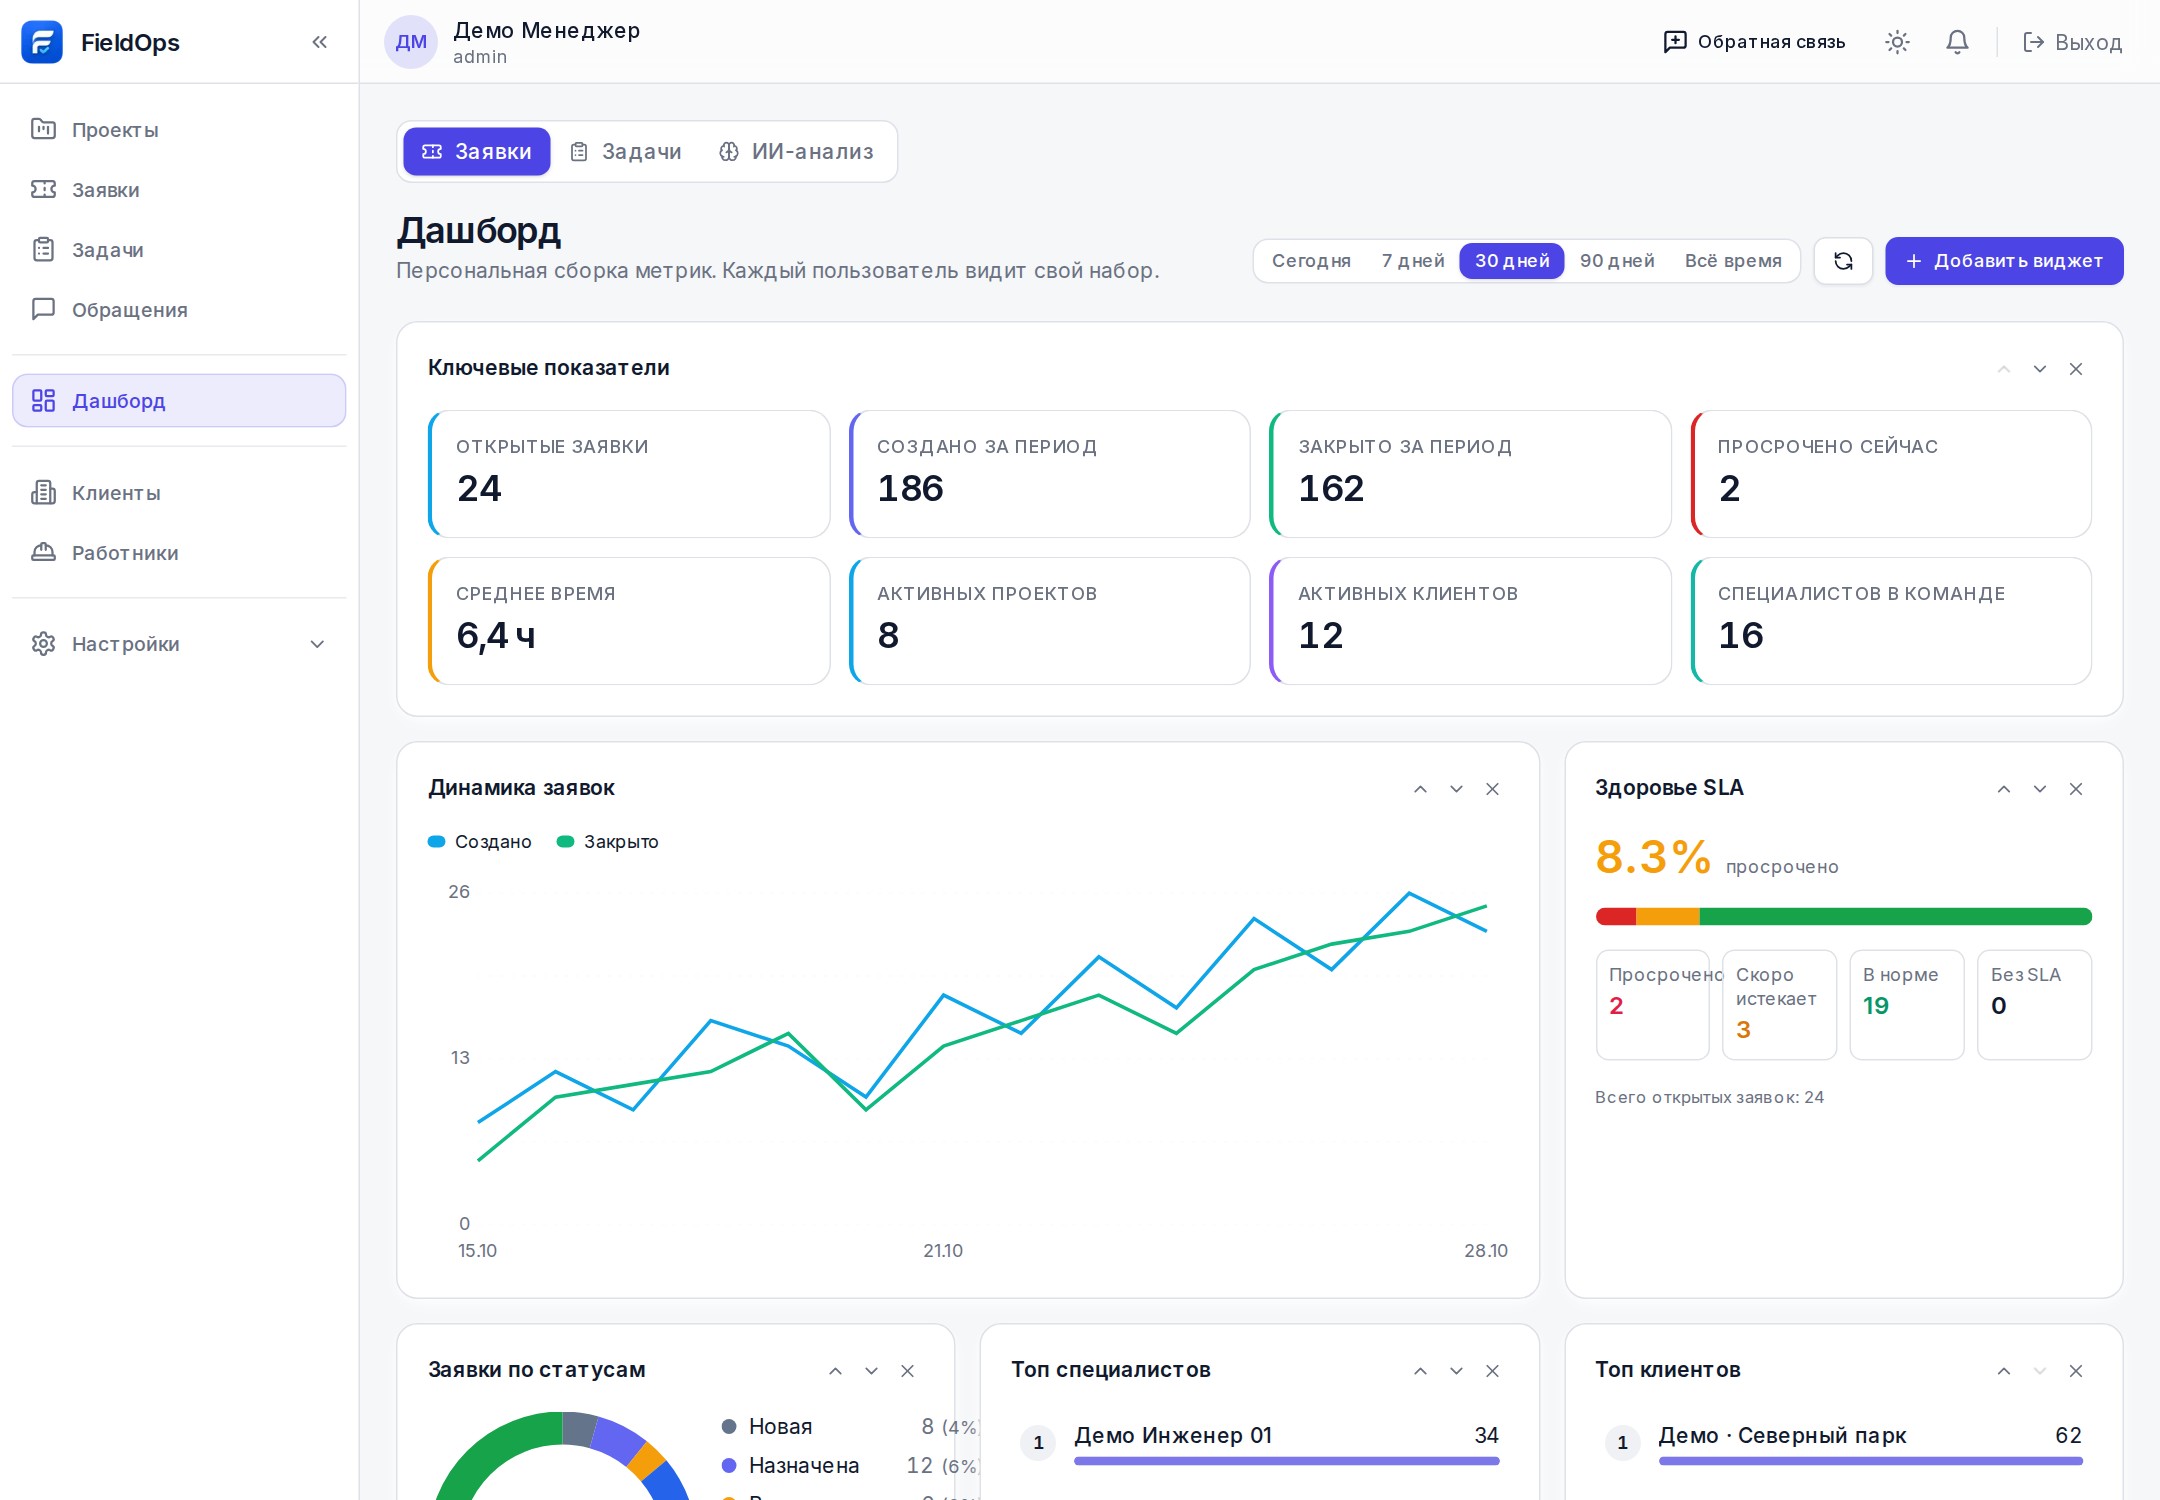Image resolution: width=2160 pixels, height=1500 pixels.
Task: Move Динамика заявок widget down
Action: click(1456, 789)
